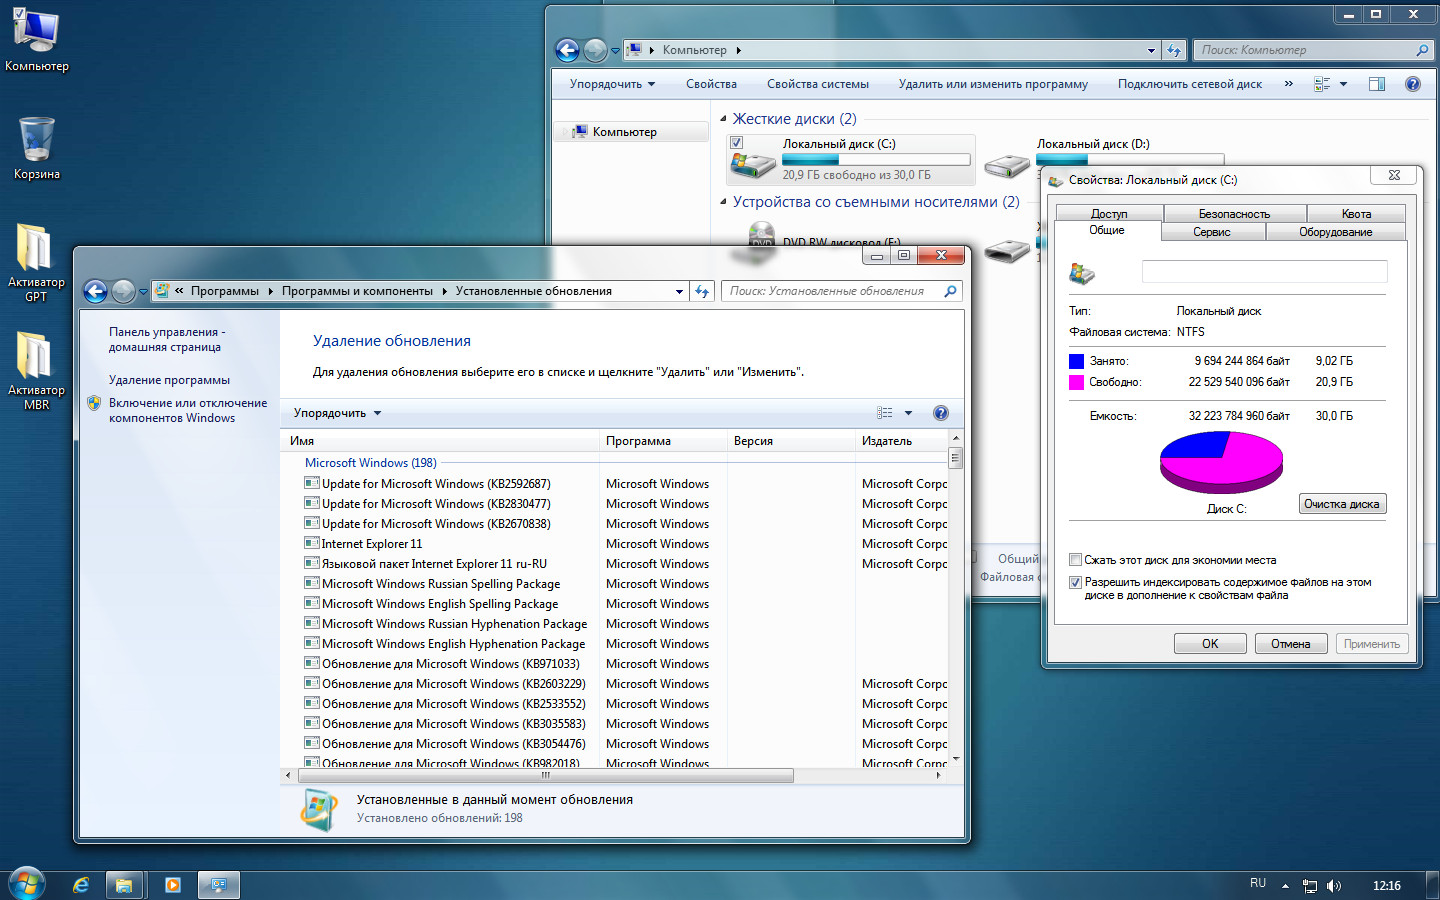Click the shield Windows components link
Image resolution: width=1440 pixels, height=900 pixels.
[187, 411]
